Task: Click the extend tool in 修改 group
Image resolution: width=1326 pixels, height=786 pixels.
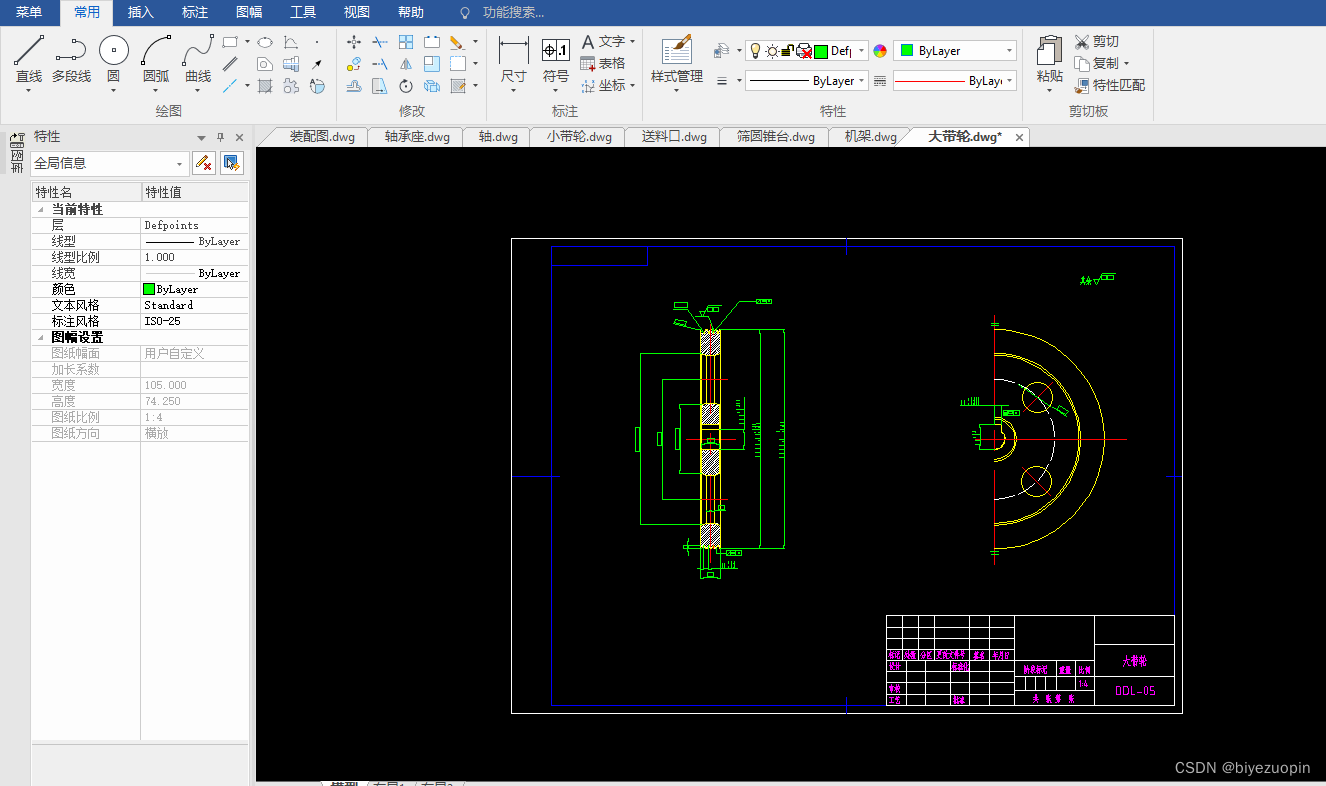Action: coord(380,64)
